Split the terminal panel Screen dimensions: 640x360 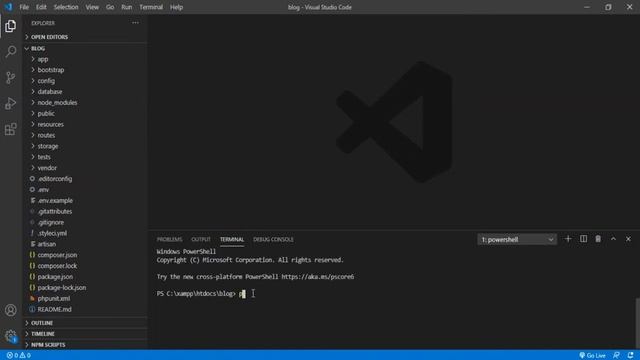click(583, 239)
